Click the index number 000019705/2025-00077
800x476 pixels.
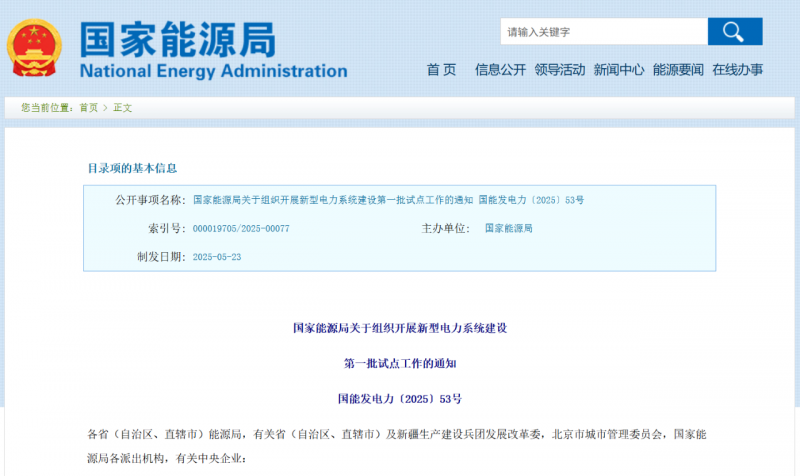240,229
